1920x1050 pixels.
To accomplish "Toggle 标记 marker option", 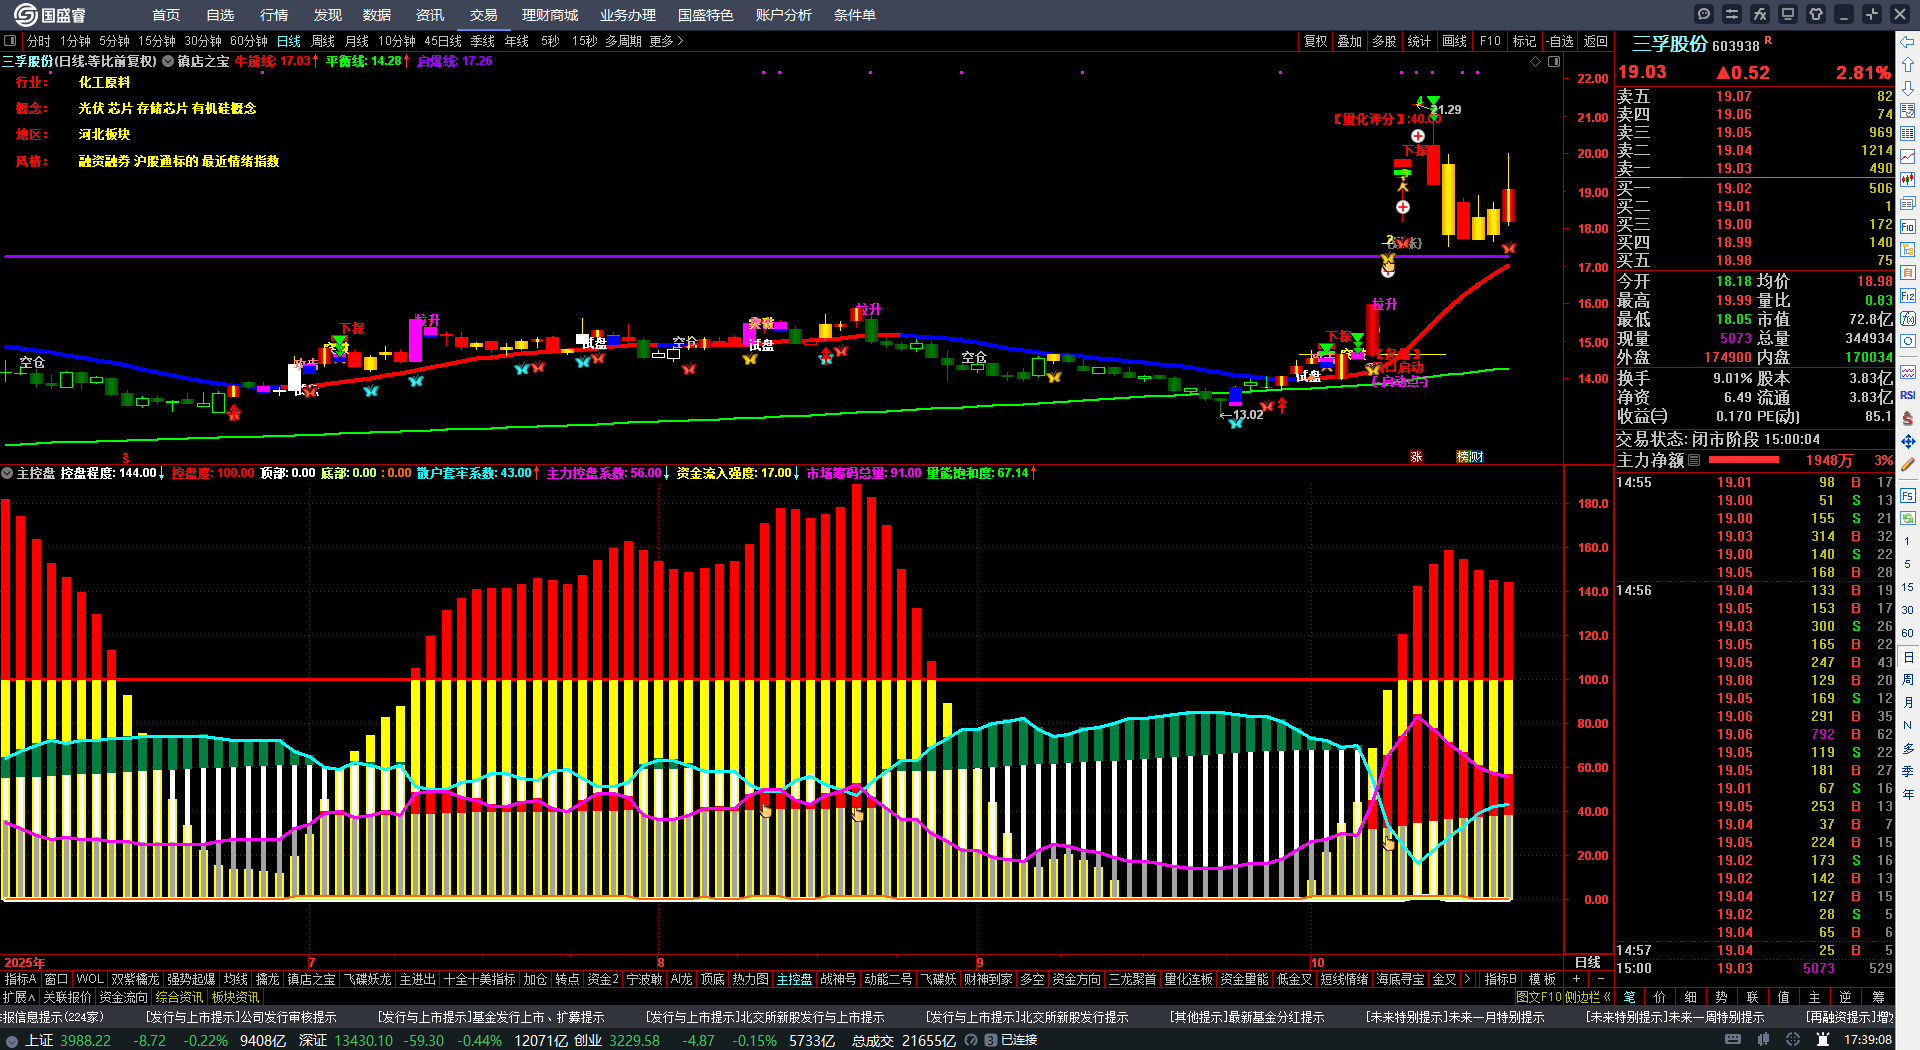I will pos(1524,41).
